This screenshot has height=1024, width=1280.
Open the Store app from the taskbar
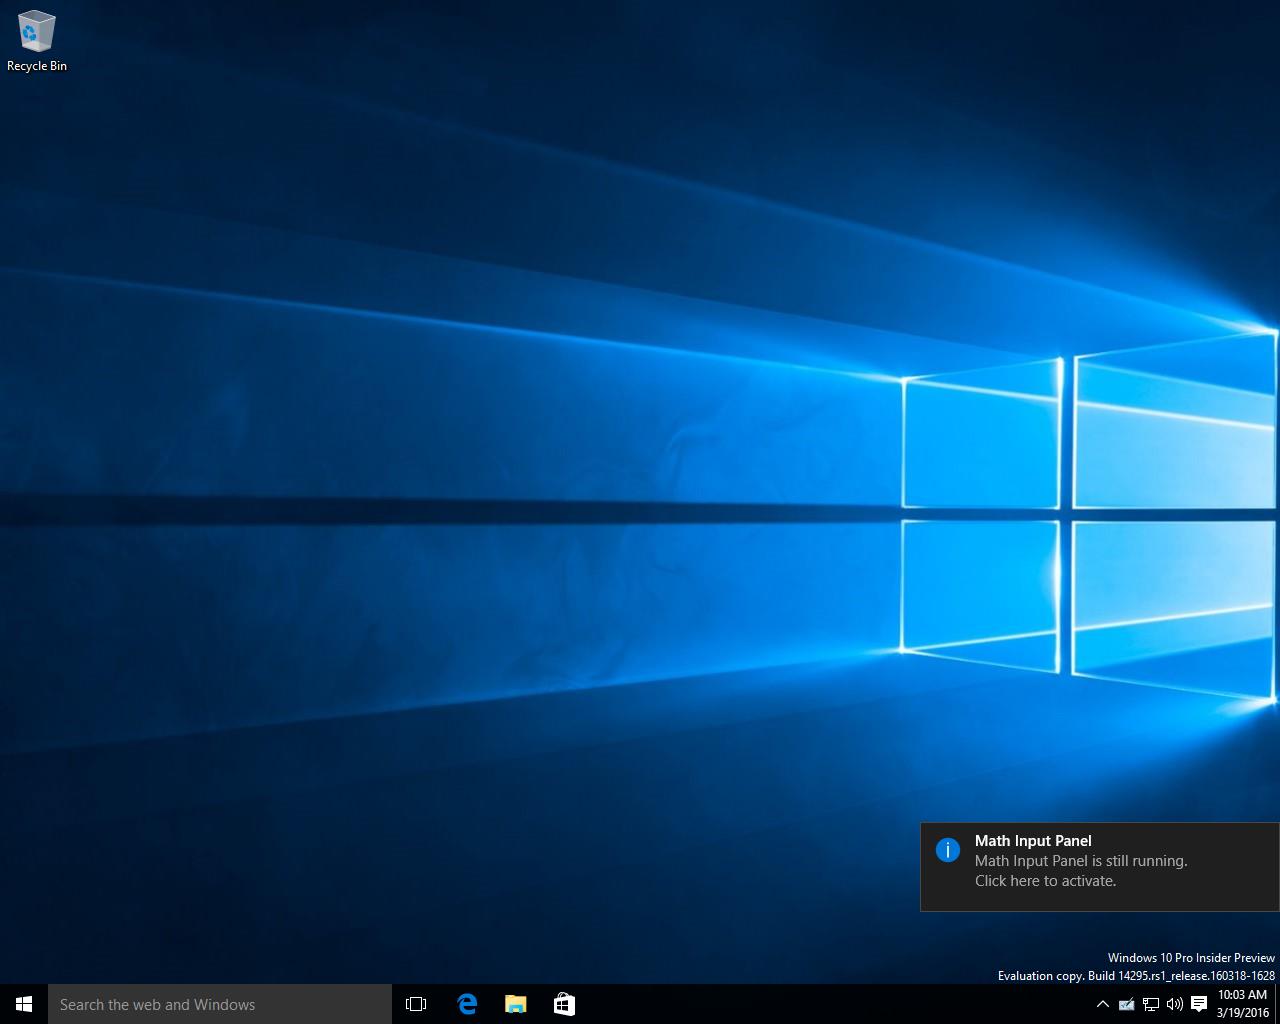[x=564, y=1004]
